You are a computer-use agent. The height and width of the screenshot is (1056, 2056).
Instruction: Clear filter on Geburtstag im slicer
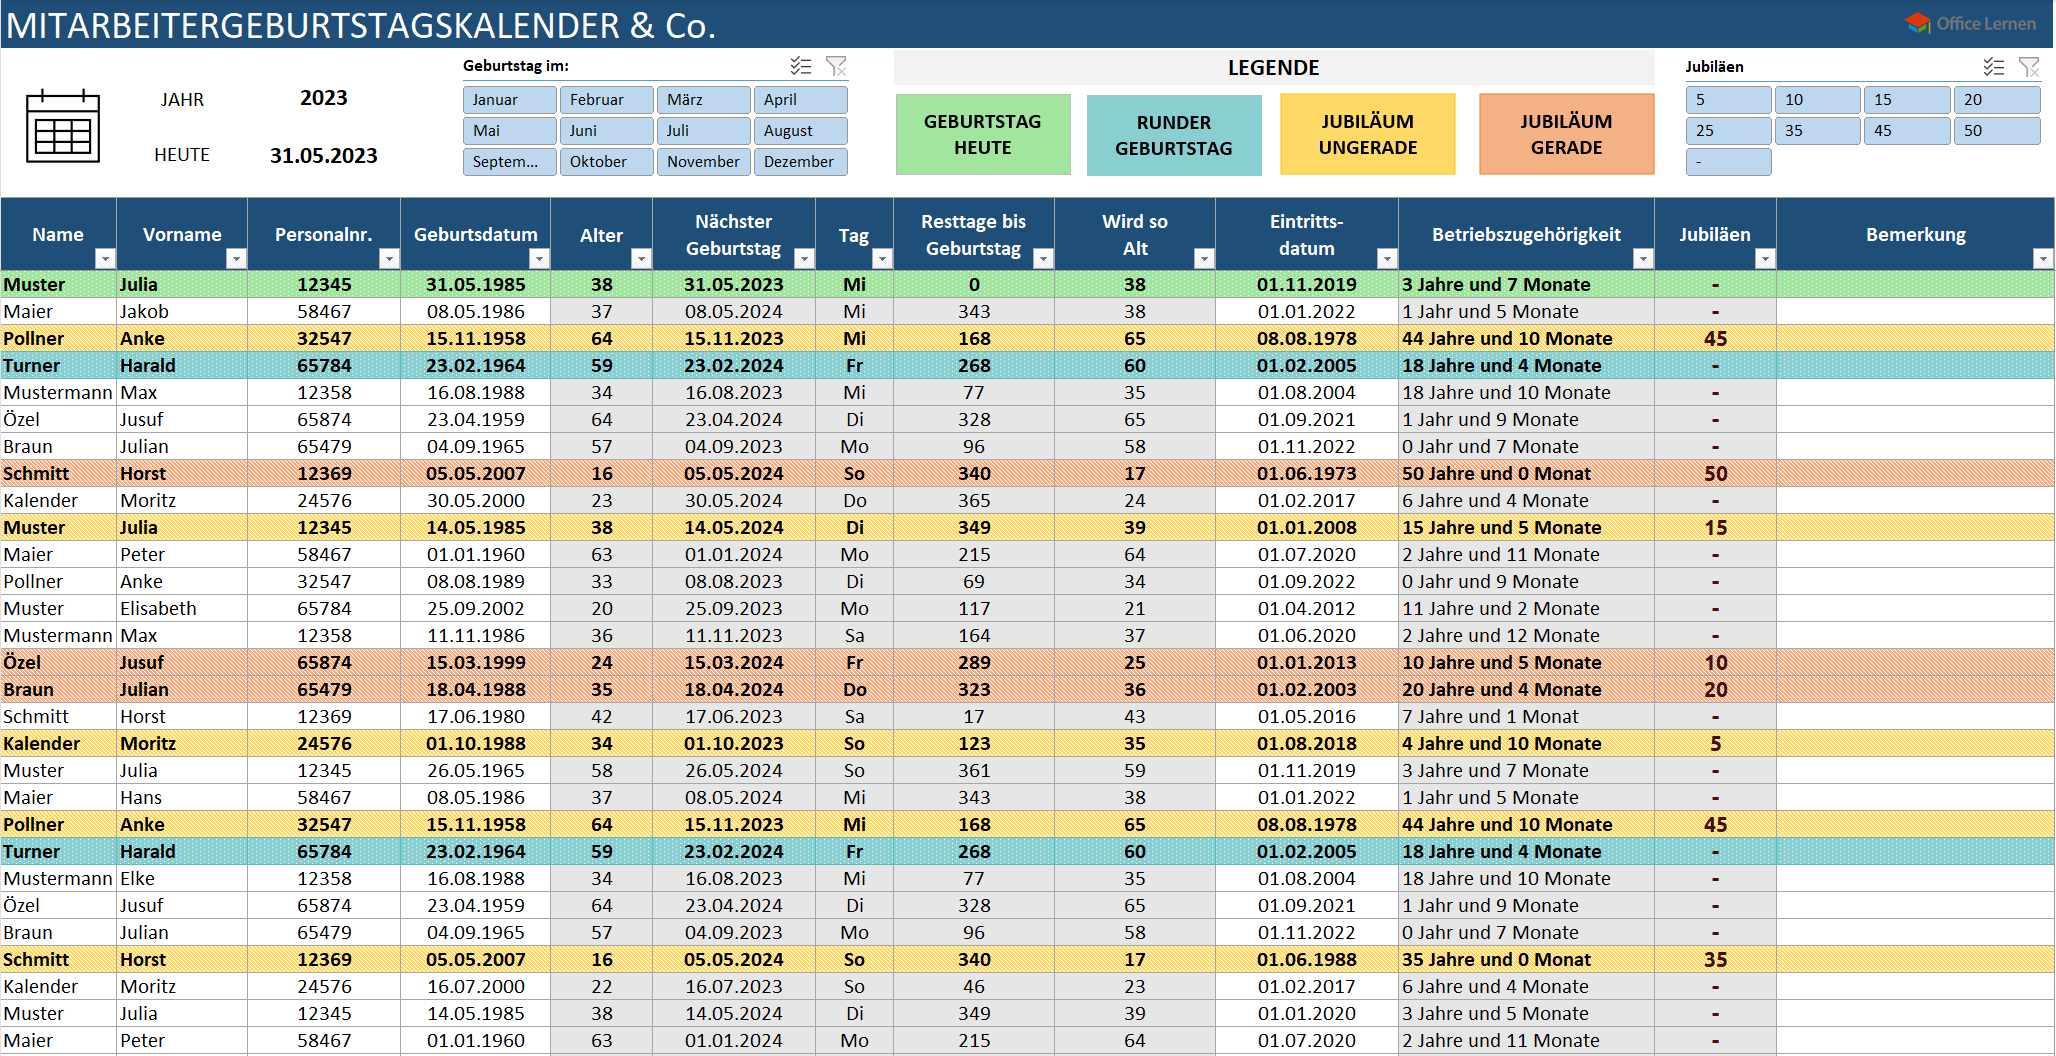click(x=836, y=66)
